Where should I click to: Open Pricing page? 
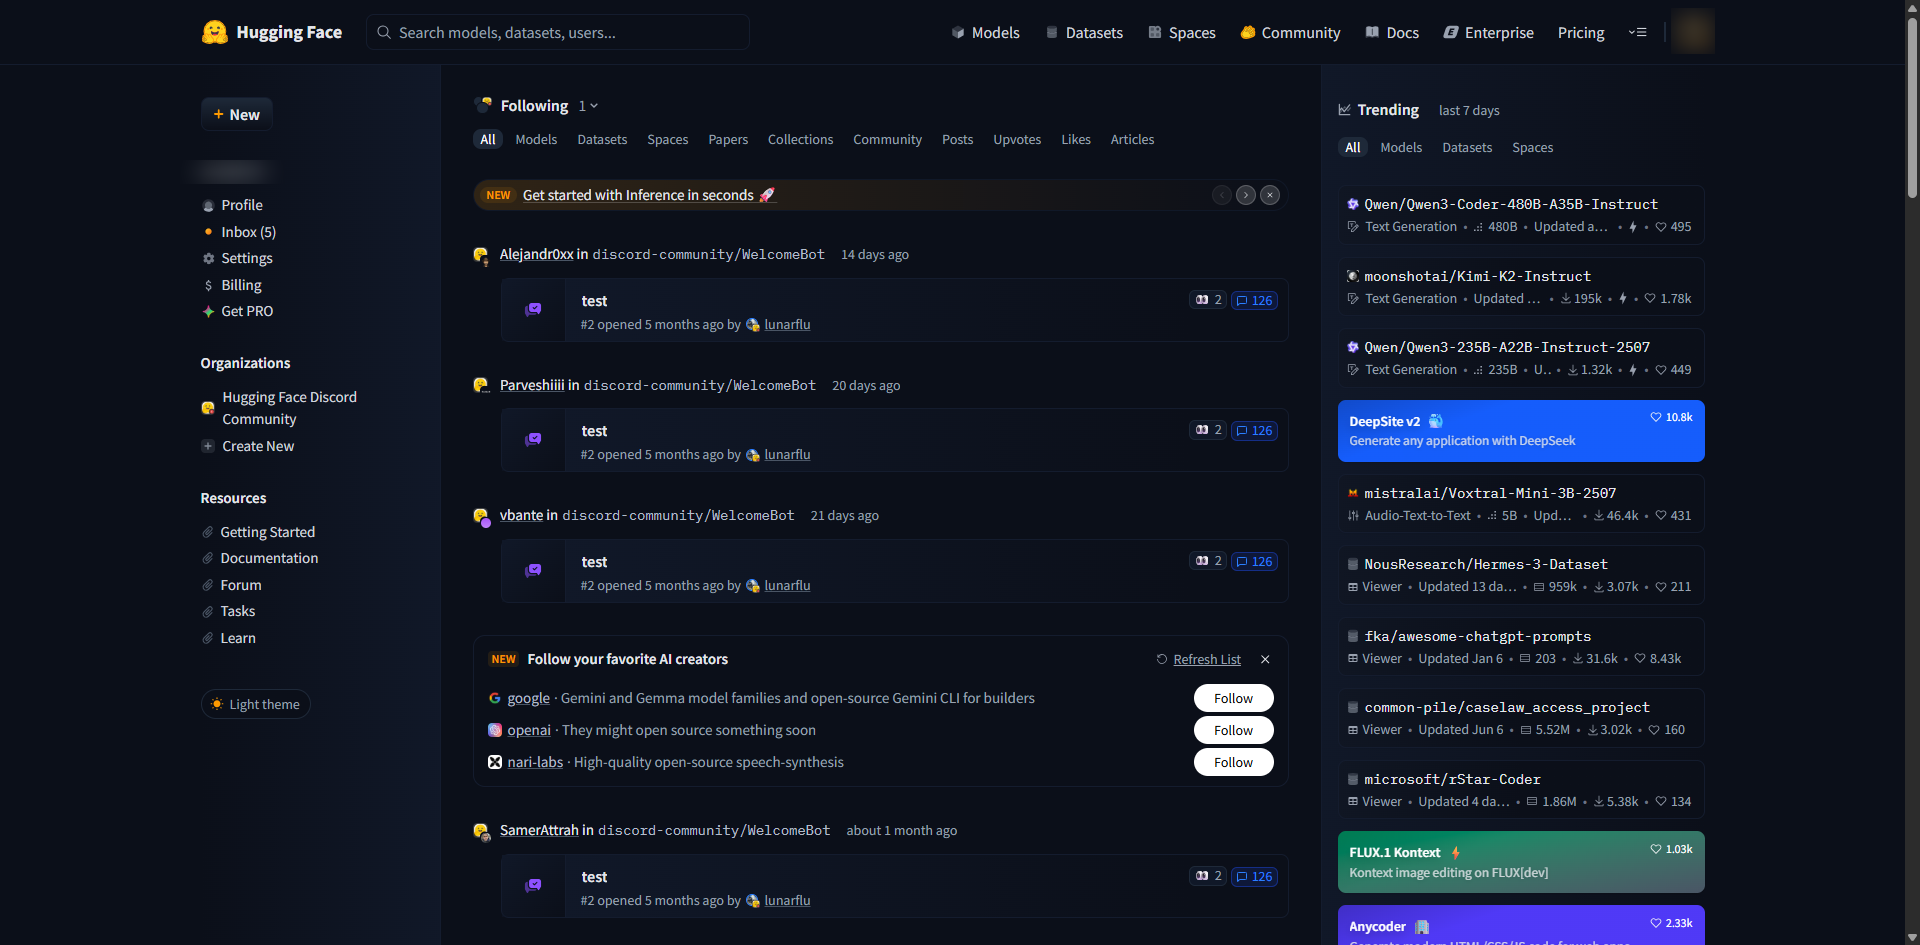pyautogui.click(x=1581, y=33)
